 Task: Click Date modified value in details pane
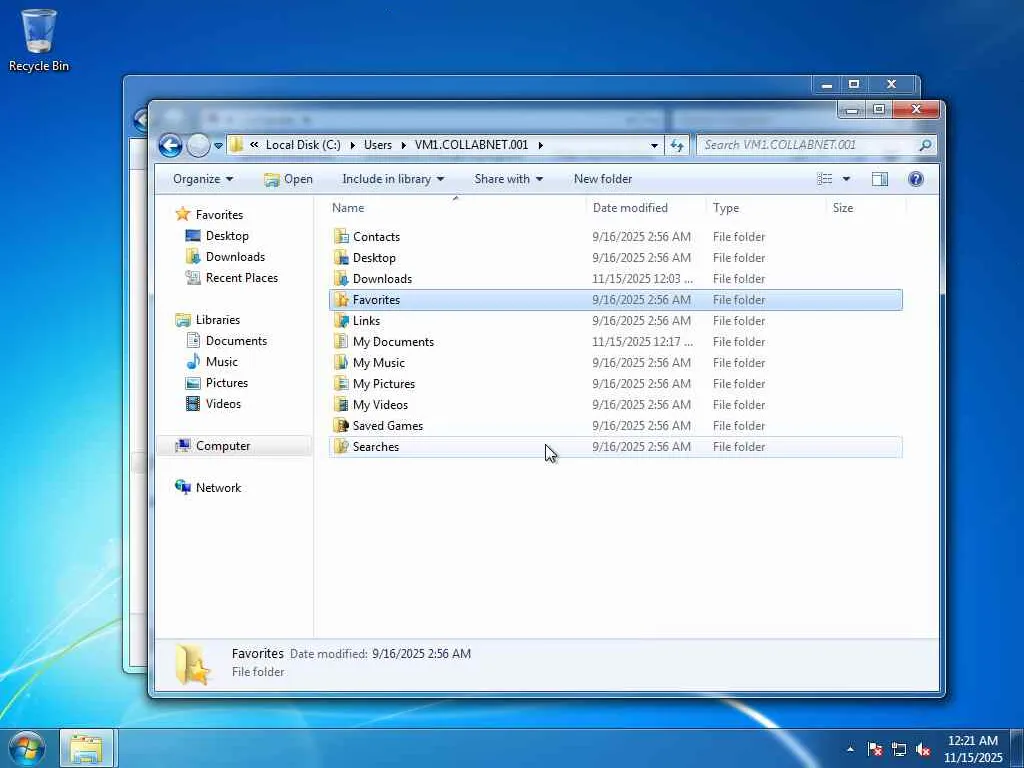421,654
